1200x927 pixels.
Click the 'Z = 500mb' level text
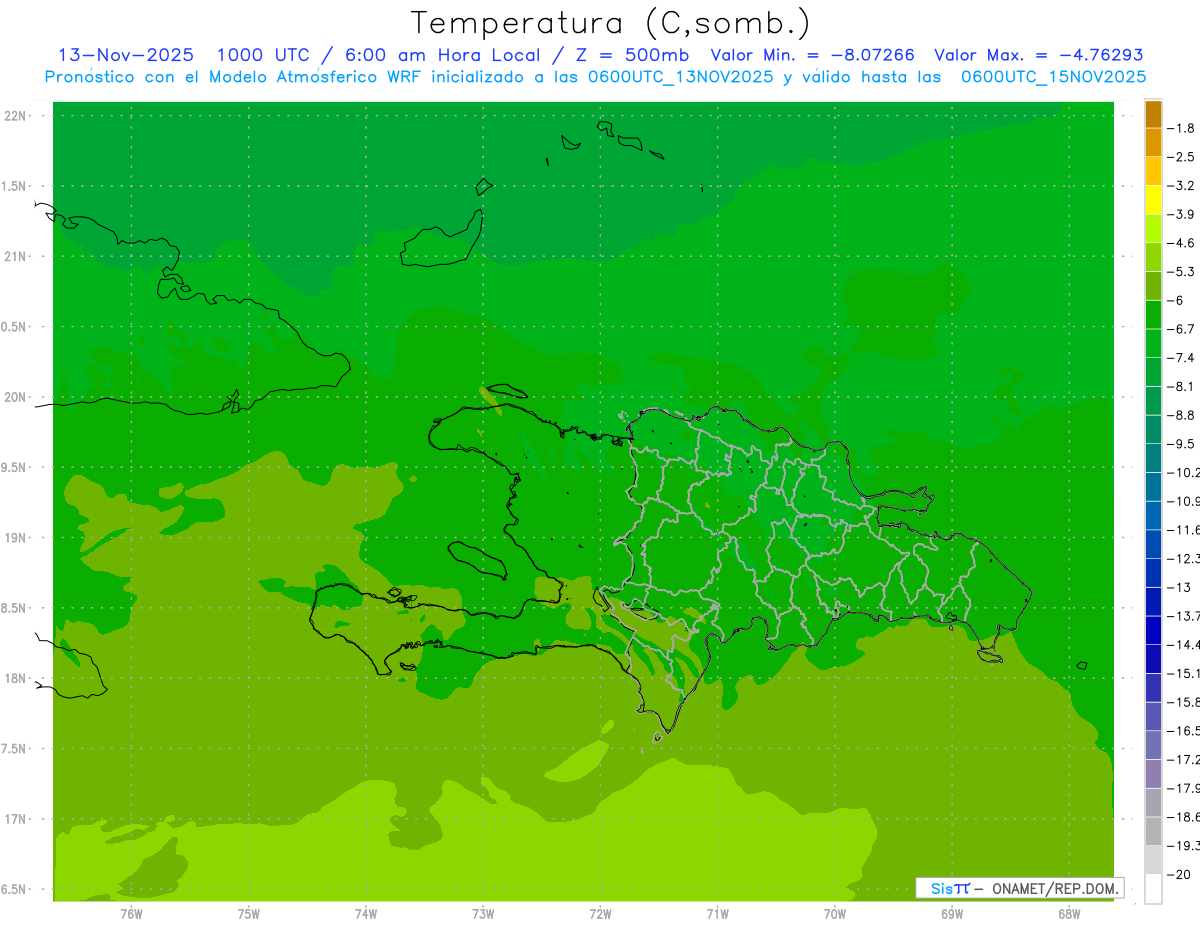pos(634,55)
